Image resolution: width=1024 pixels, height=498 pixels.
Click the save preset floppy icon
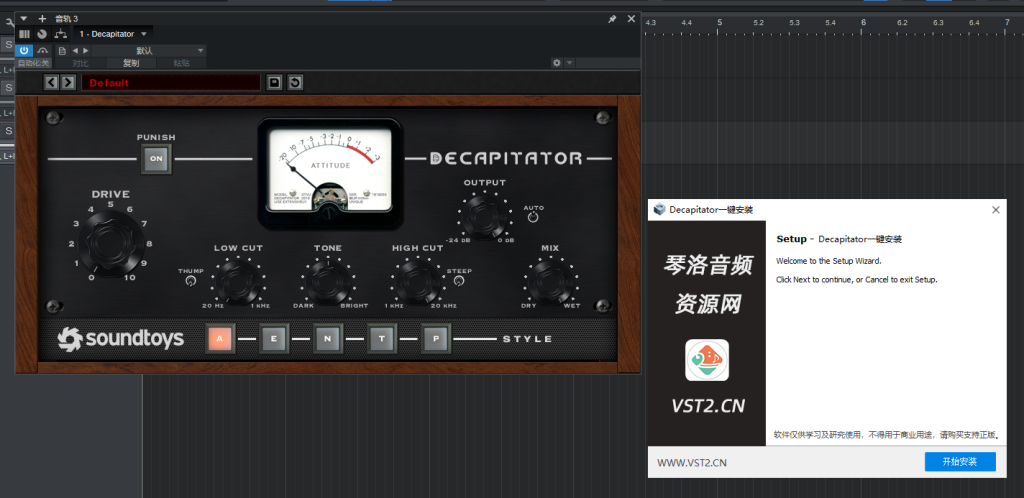pyautogui.click(x=275, y=82)
